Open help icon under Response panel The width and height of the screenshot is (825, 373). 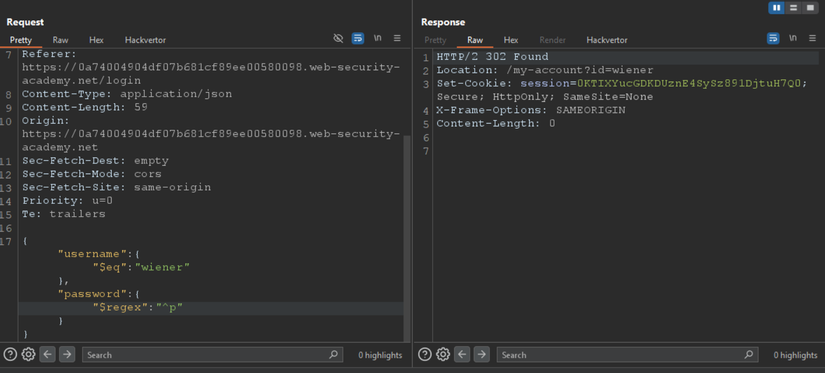[x=425, y=355]
